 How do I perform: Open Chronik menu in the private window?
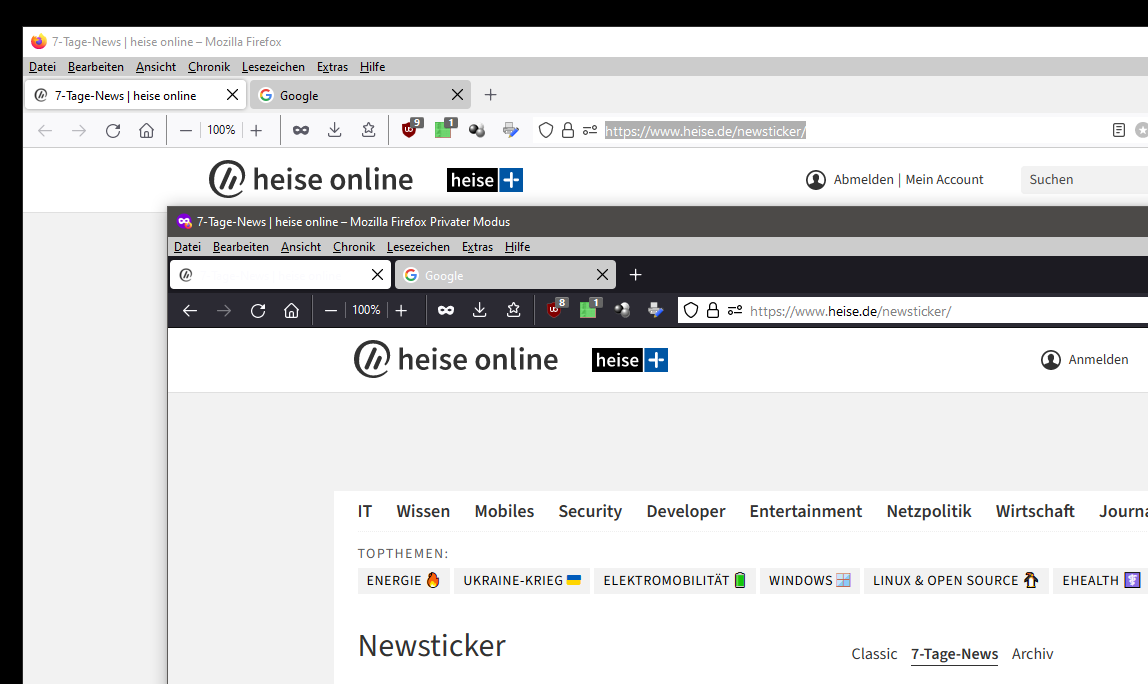click(354, 247)
